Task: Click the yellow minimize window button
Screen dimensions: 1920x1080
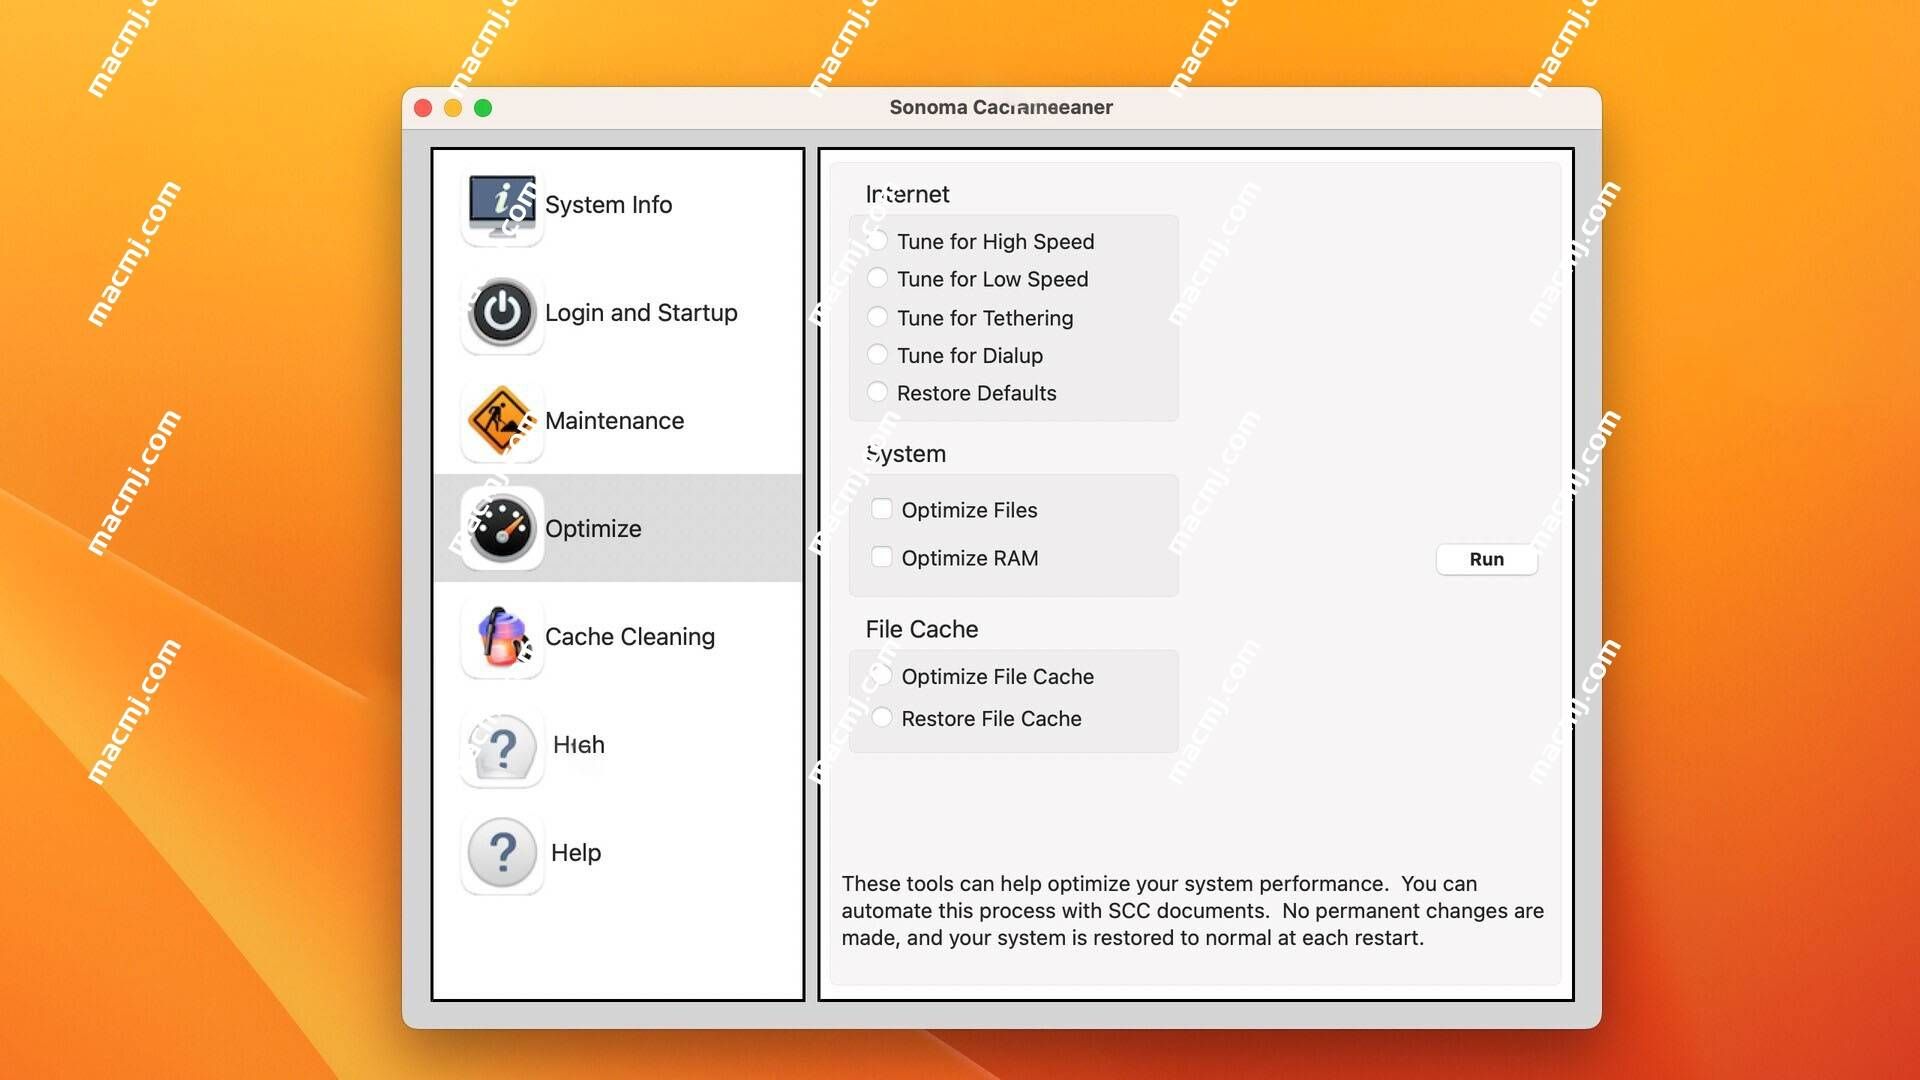Action: pos(453,108)
